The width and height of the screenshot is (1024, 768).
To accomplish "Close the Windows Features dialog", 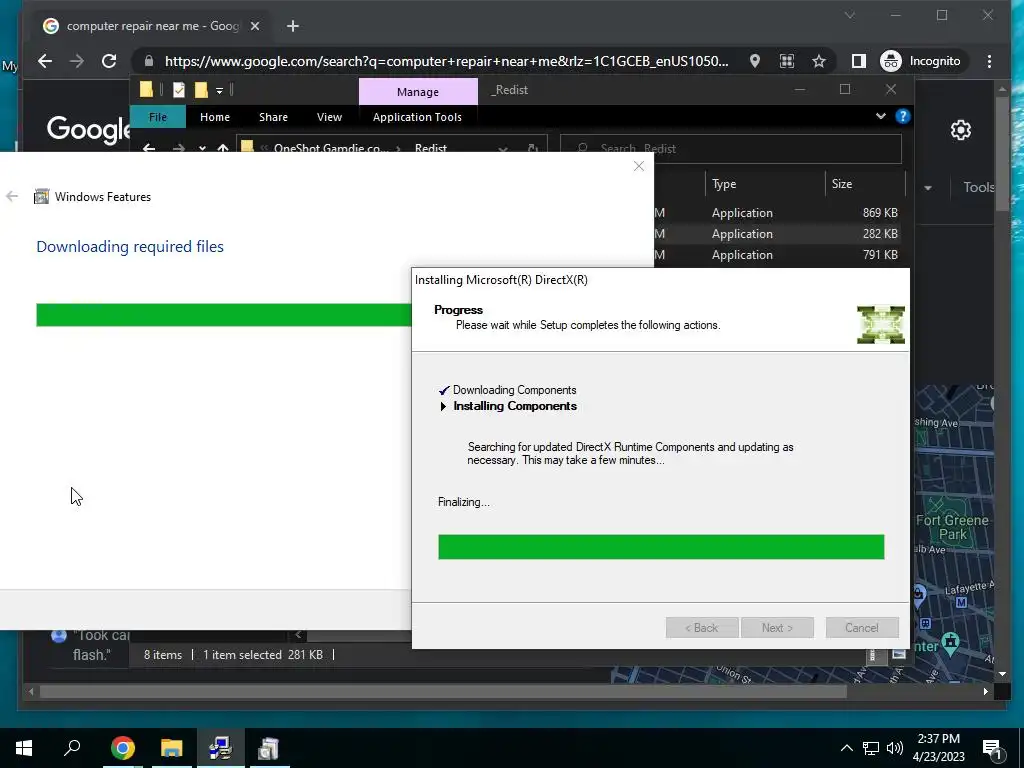I will pos(639,167).
